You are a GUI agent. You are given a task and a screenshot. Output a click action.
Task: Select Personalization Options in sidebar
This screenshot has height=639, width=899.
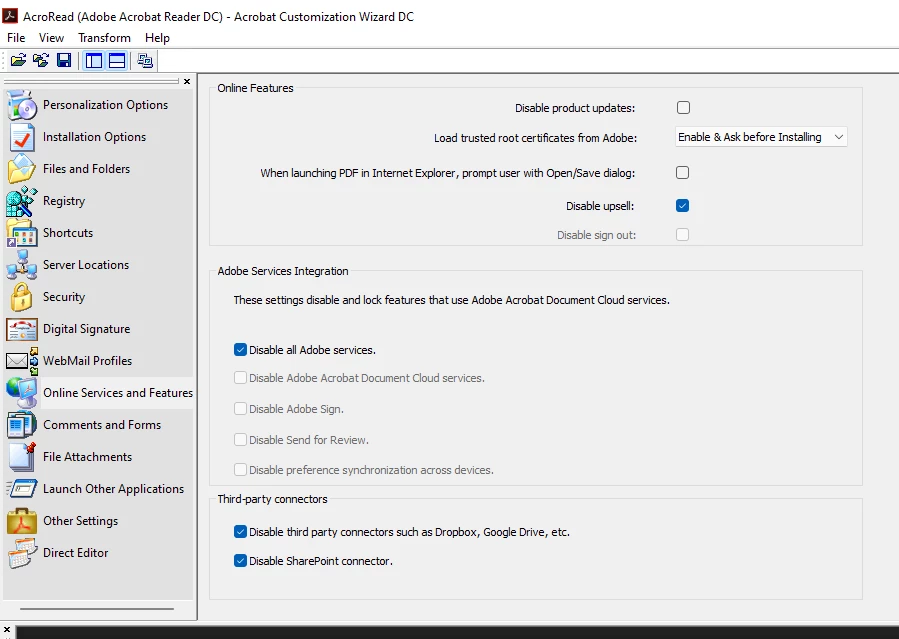click(x=105, y=105)
